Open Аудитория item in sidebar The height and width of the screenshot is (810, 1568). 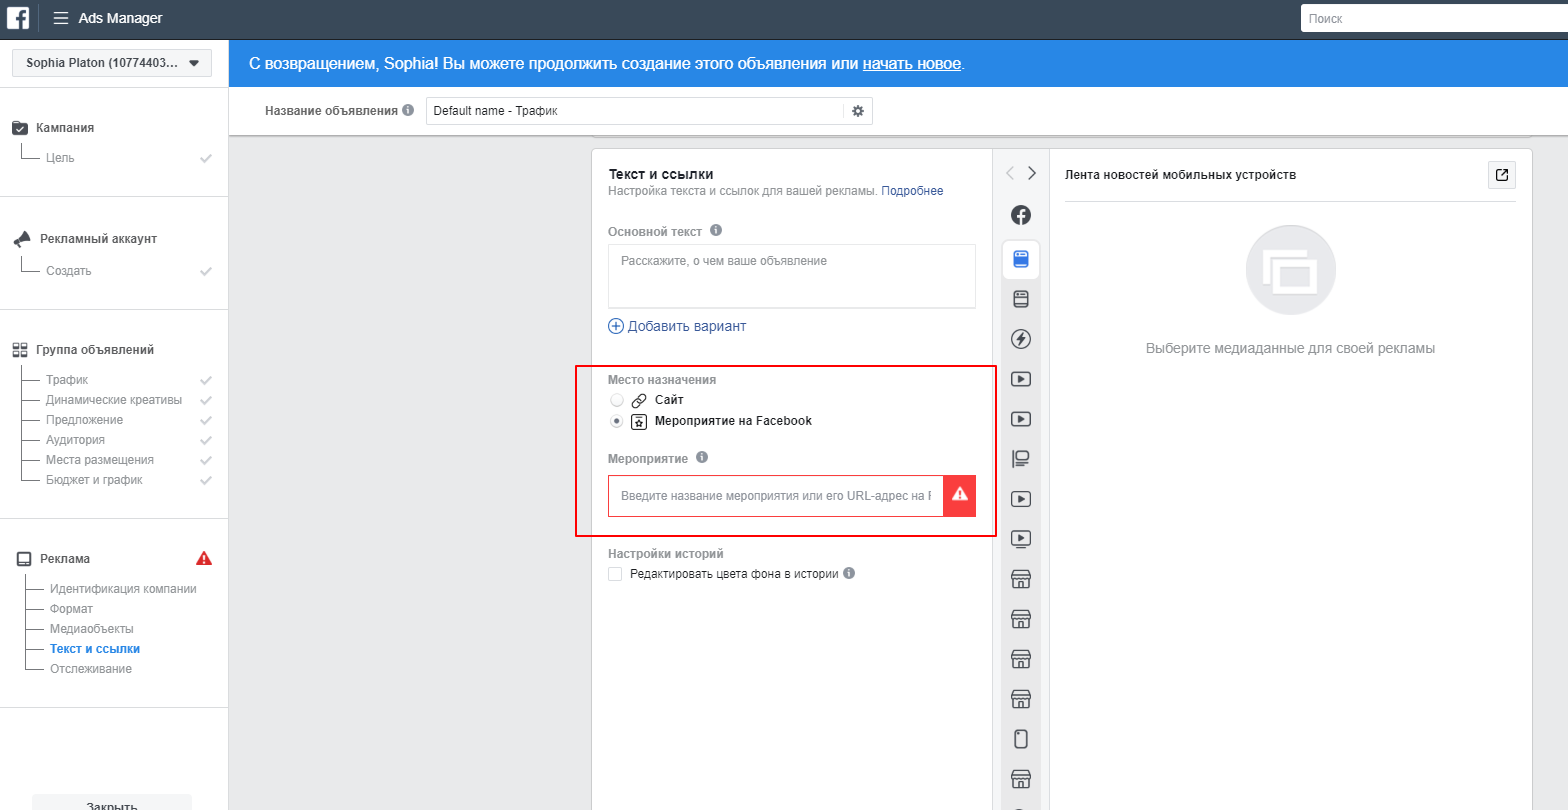pyautogui.click(x=75, y=440)
